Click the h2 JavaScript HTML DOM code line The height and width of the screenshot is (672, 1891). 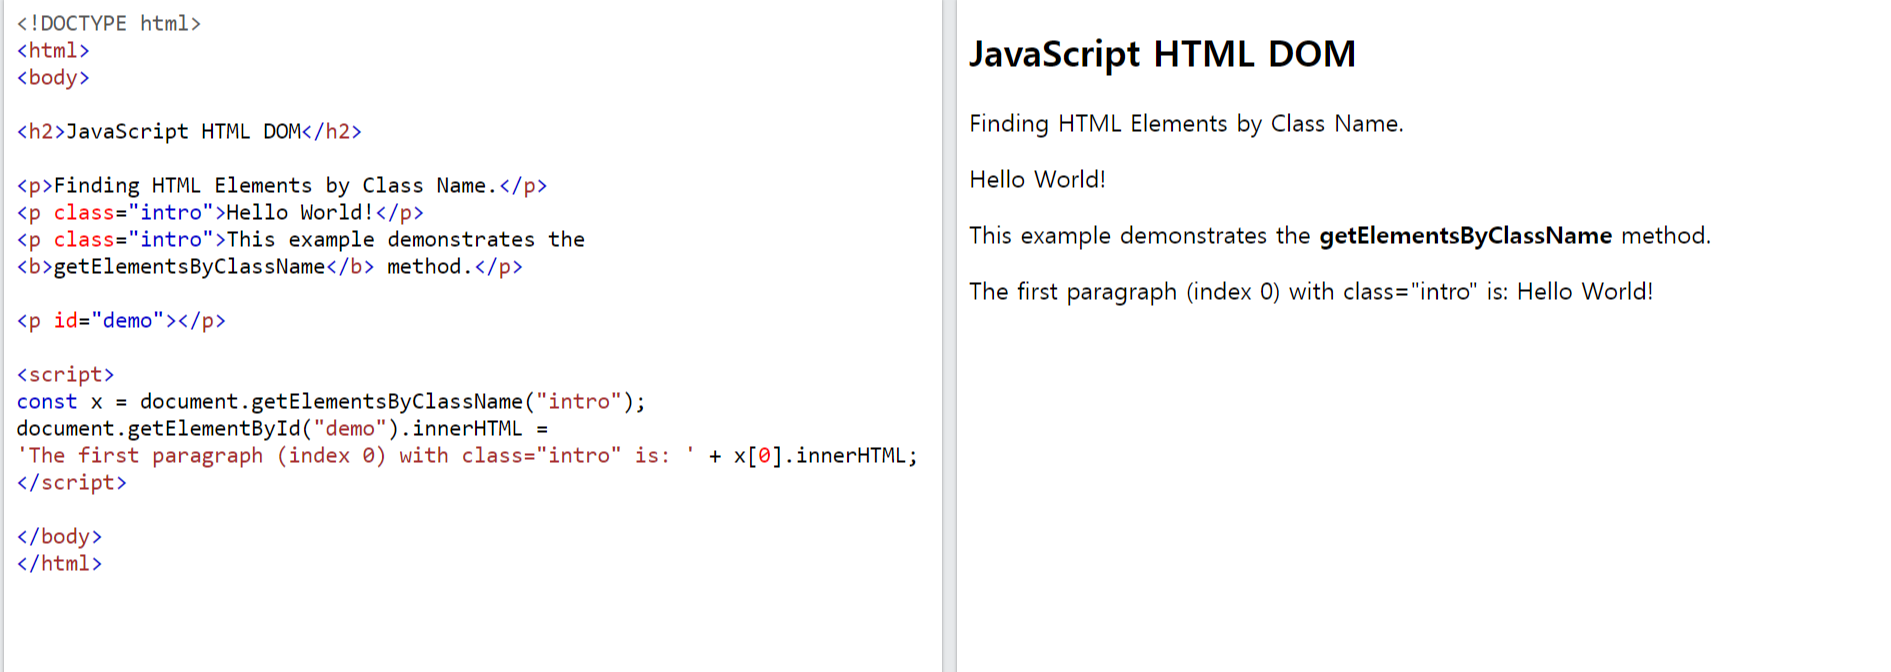(x=189, y=131)
